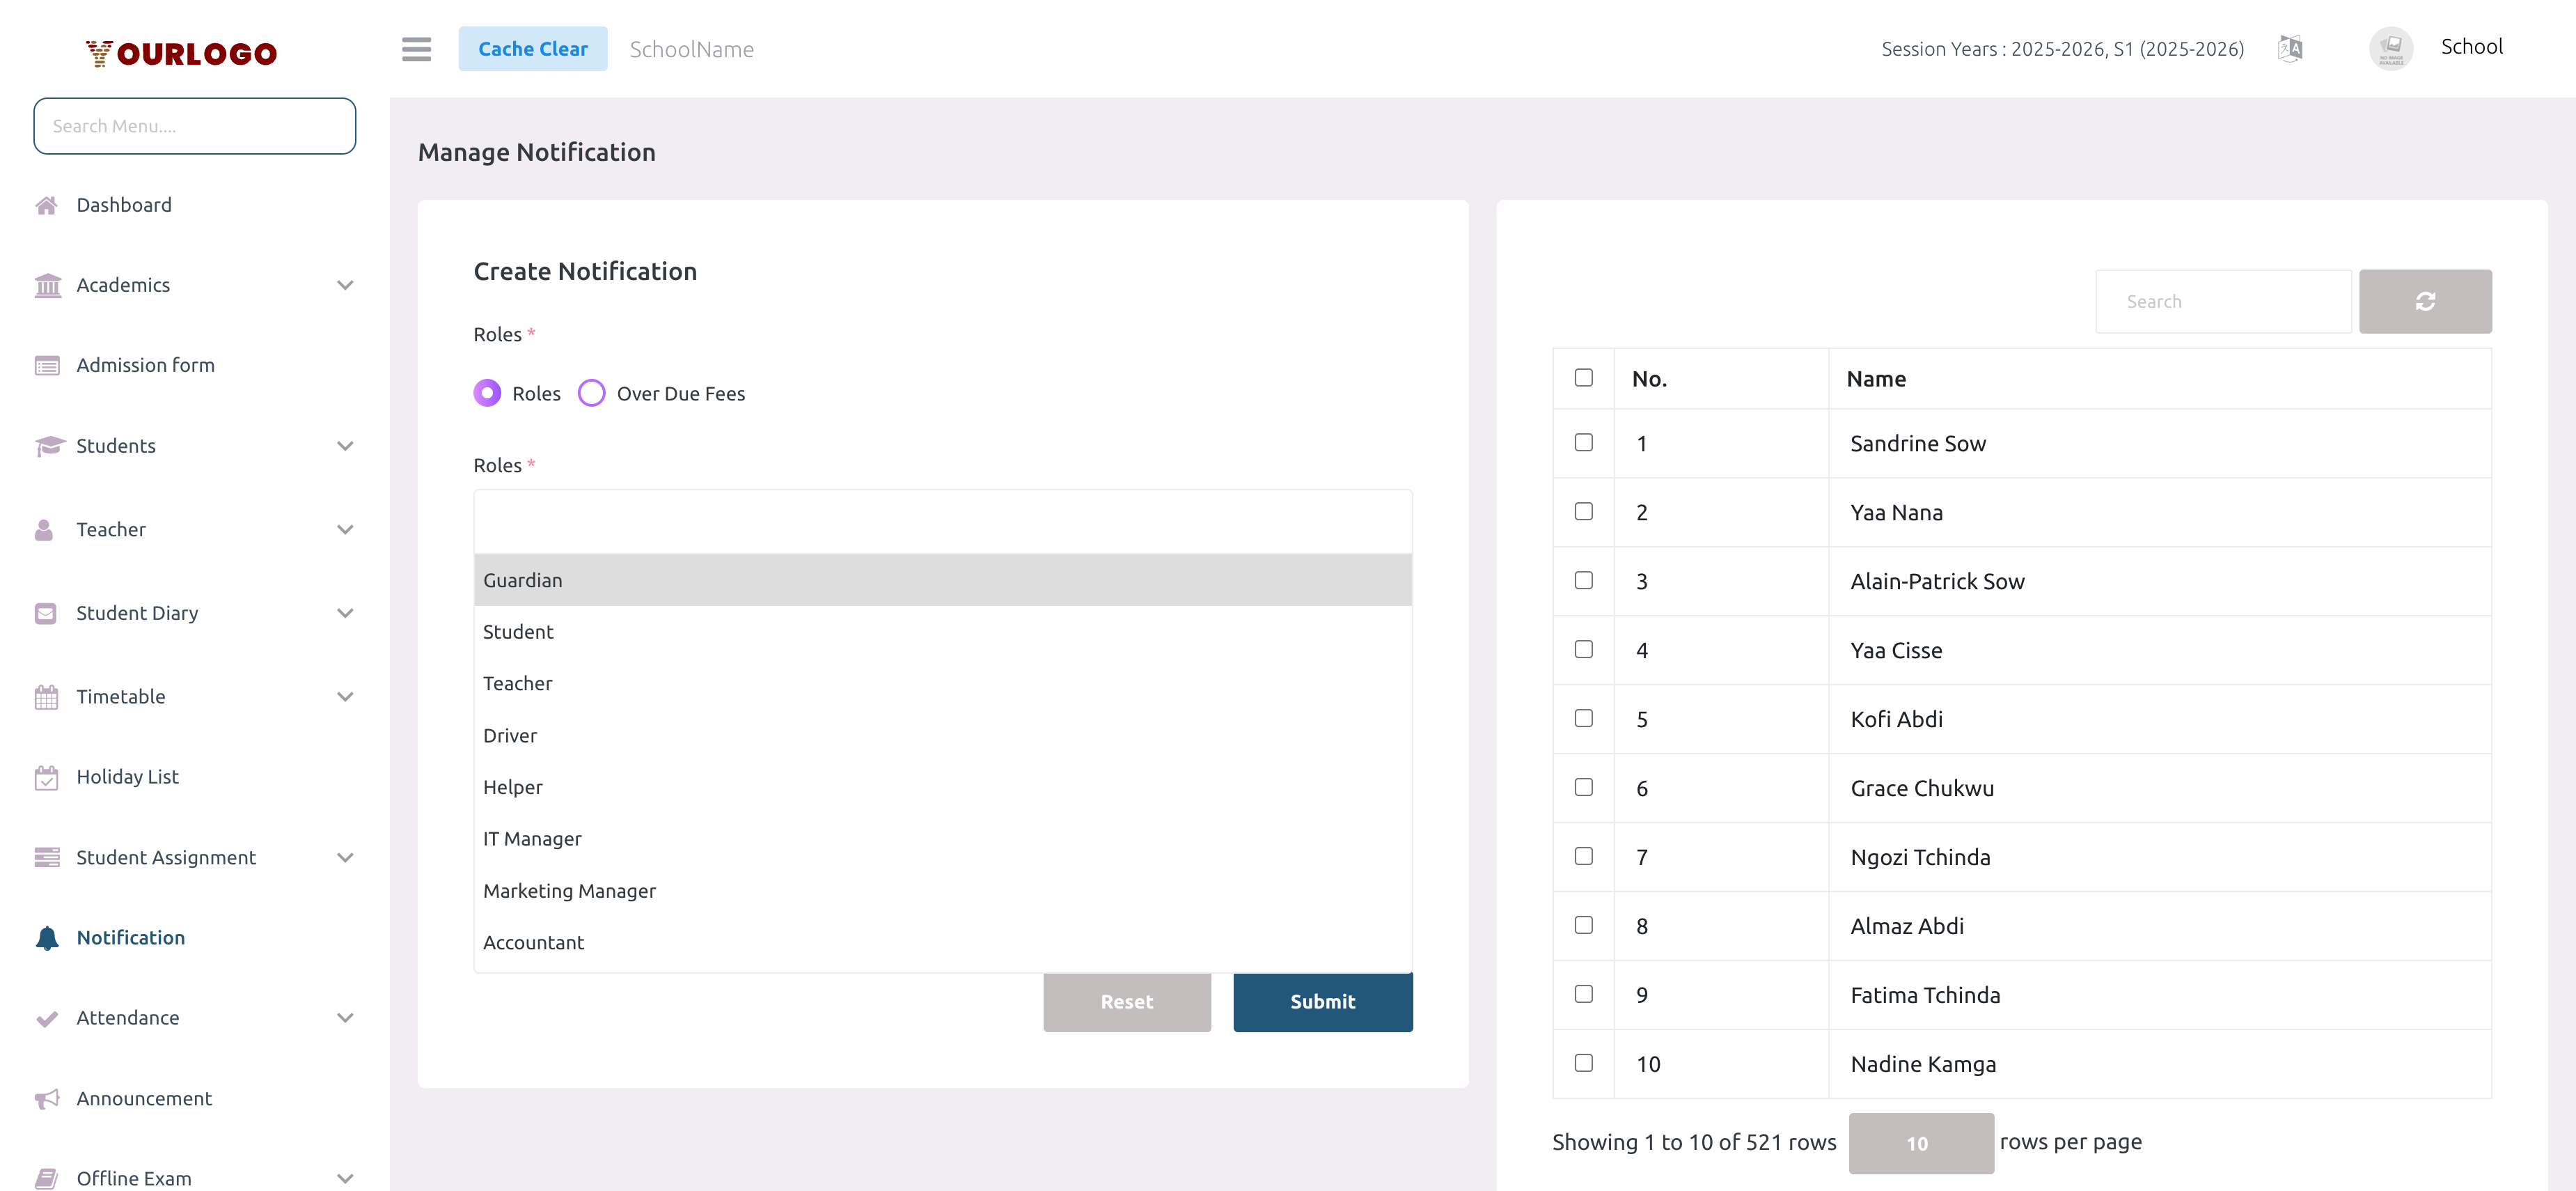This screenshot has height=1191, width=2576.
Task: Tick the select-all checkbox in the table header
Action: tap(1583, 377)
